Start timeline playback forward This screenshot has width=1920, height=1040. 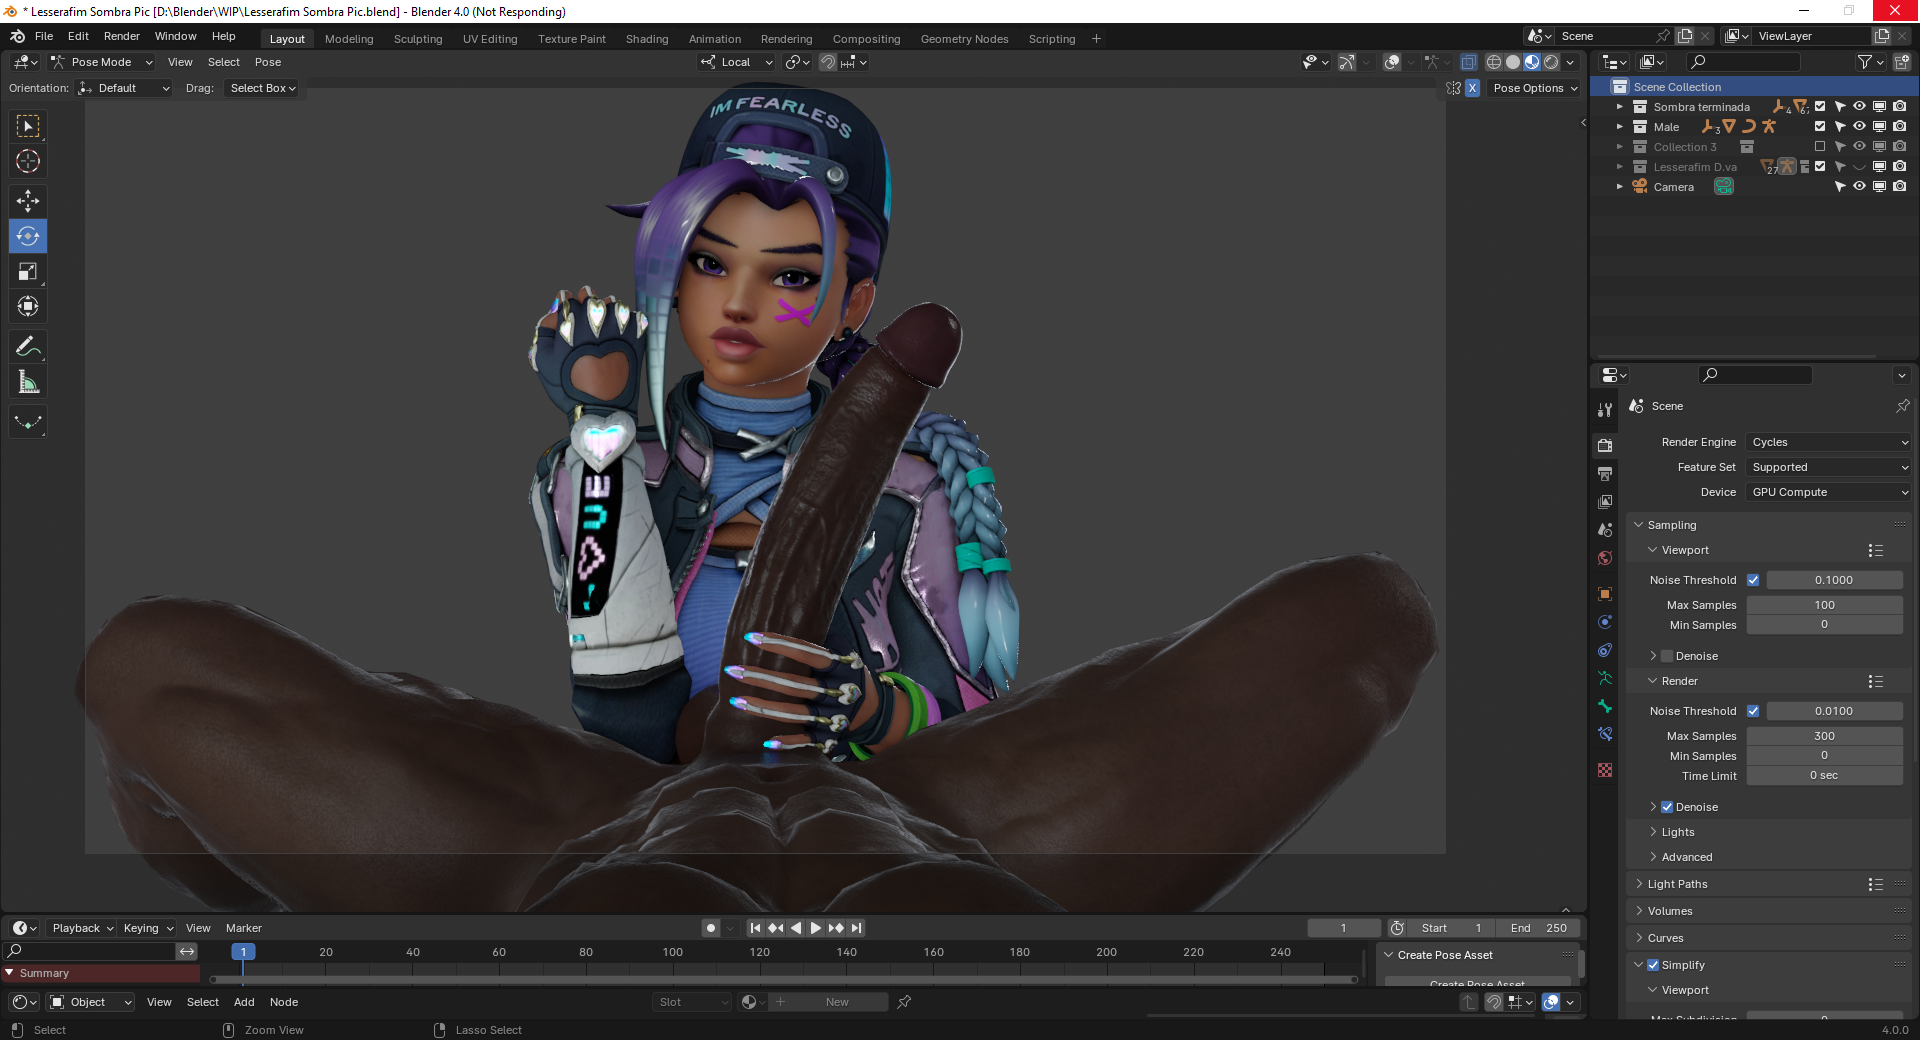coord(815,928)
